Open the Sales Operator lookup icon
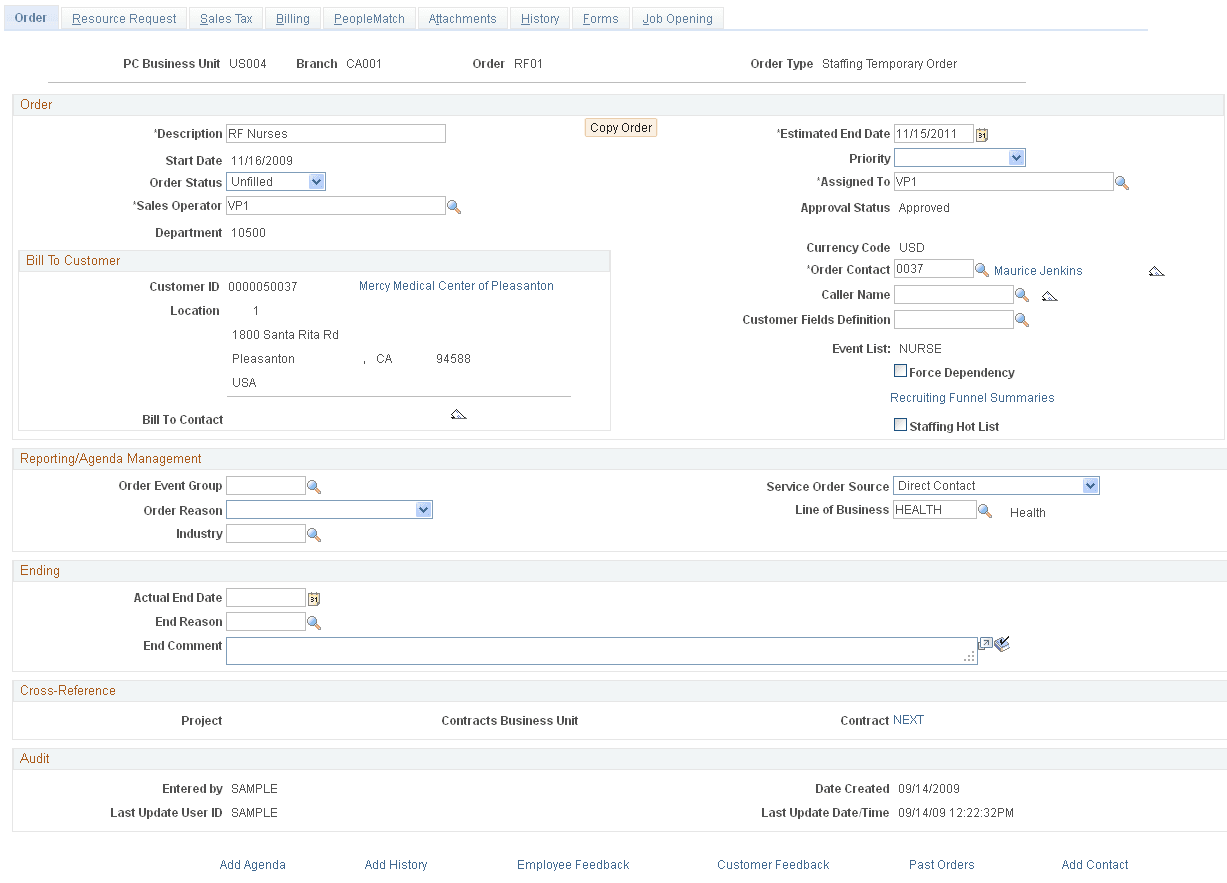The width and height of the screenshot is (1227, 883). click(455, 205)
